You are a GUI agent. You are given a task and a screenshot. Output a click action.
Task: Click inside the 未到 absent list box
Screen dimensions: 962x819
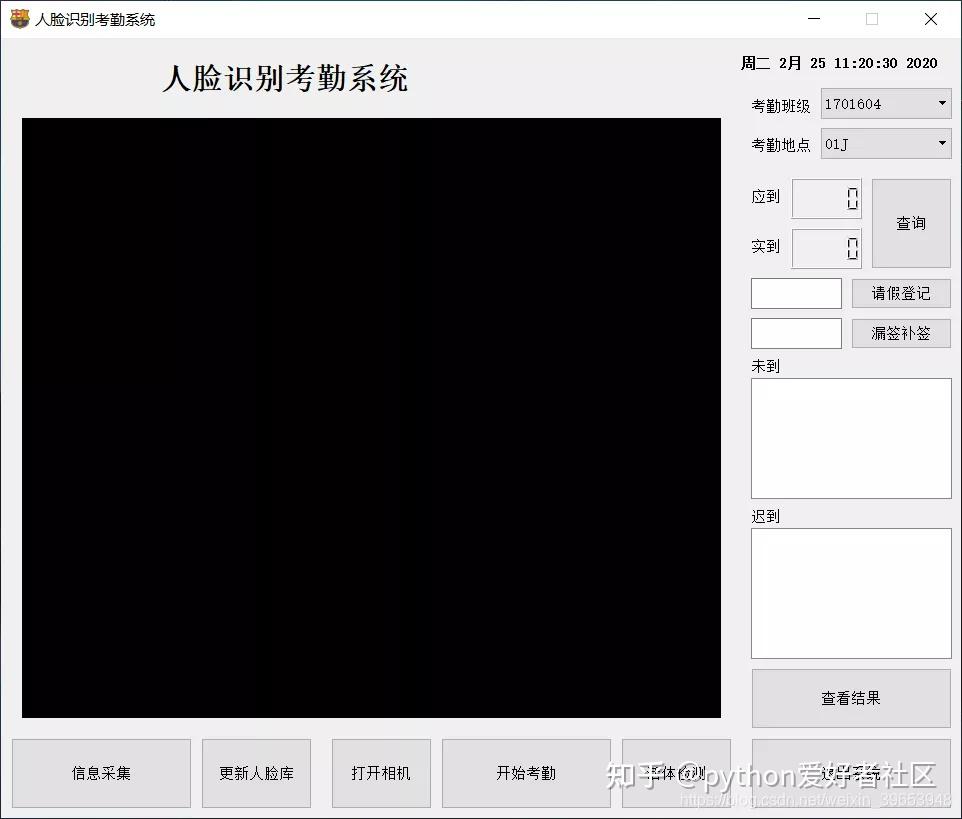point(850,438)
